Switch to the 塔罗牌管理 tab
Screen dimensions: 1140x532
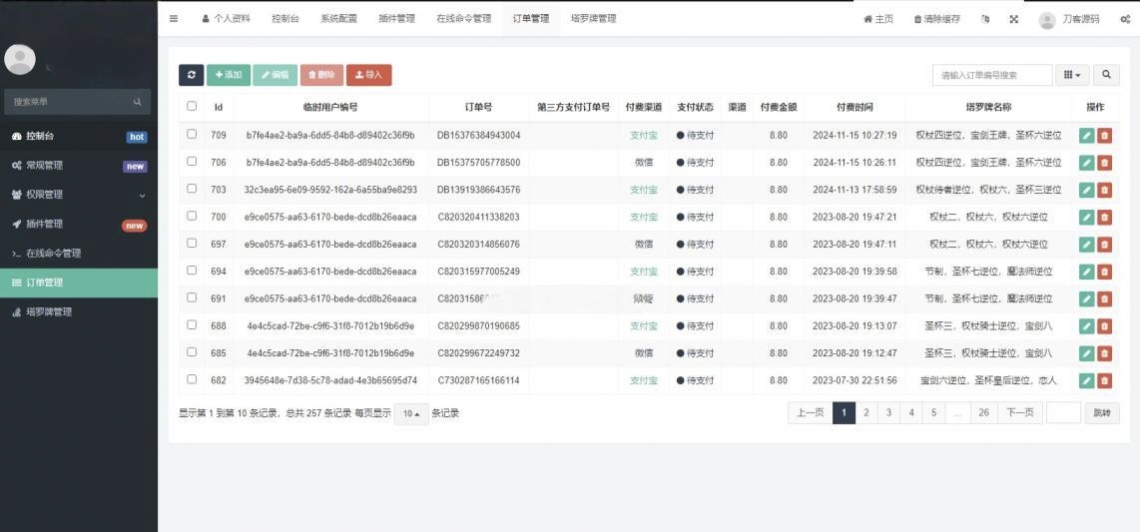point(593,19)
